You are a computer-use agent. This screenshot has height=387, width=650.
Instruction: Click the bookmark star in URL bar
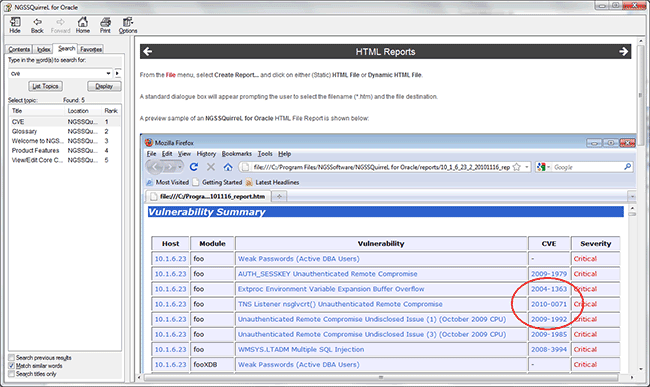(x=517, y=167)
